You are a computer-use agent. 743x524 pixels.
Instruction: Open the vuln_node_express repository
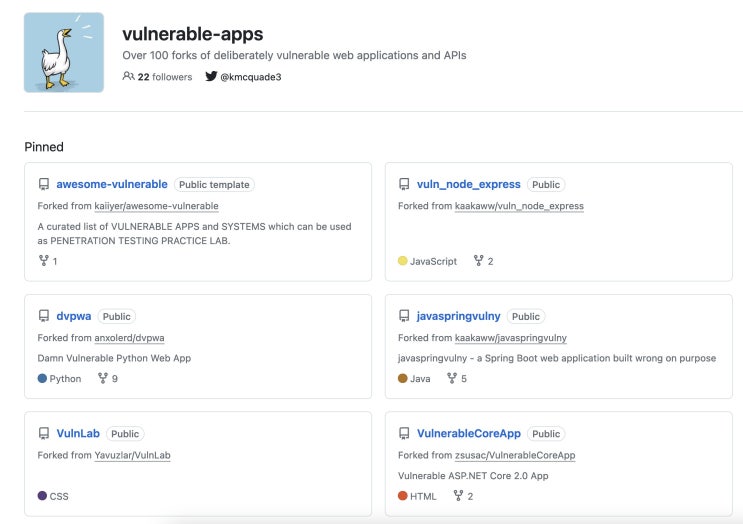[468, 184]
